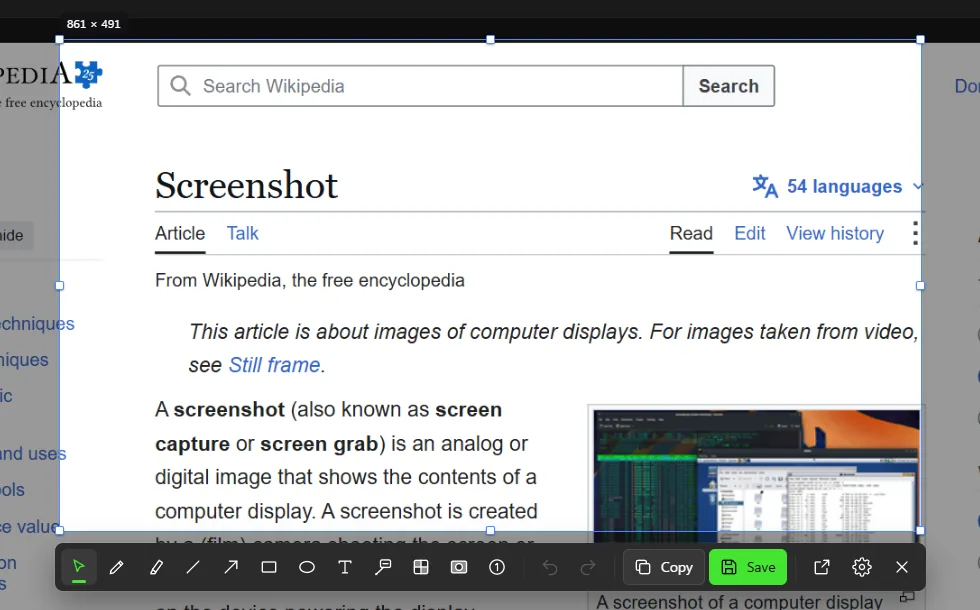Click the 861 × 491 selection size label

(x=94, y=24)
